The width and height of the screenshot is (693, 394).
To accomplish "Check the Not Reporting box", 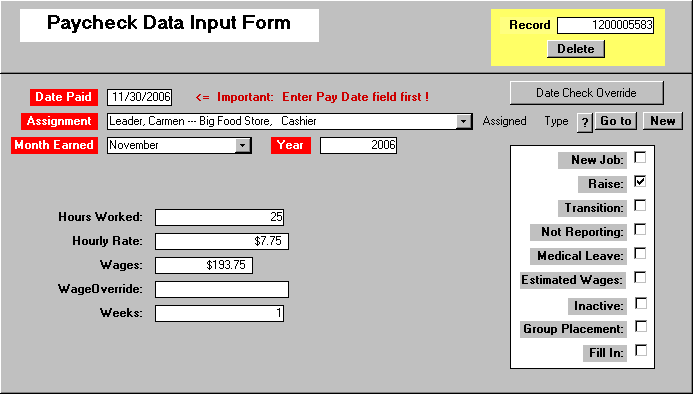I will (x=640, y=229).
